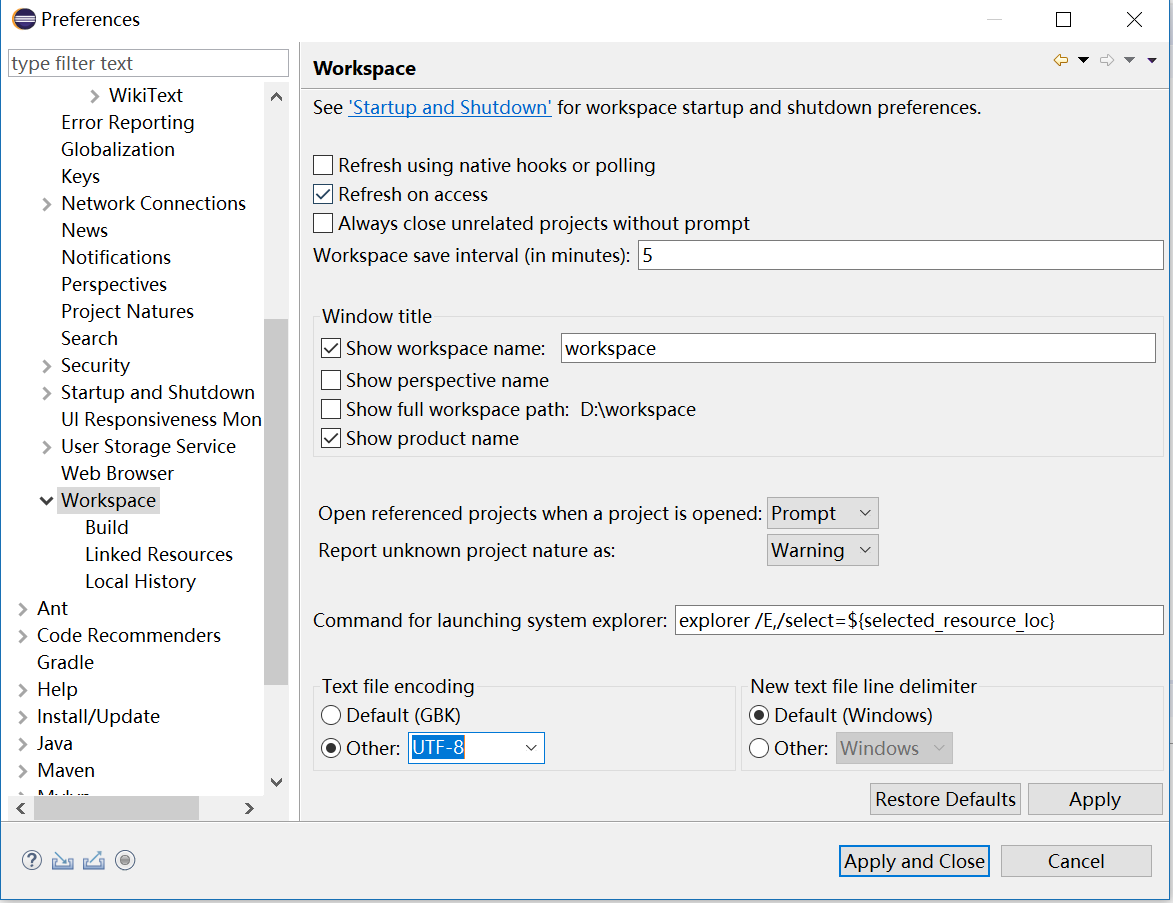Image resolution: width=1173 pixels, height=903 pixels.
Task: Open the Export preferences icon
Action: [93, 860]
